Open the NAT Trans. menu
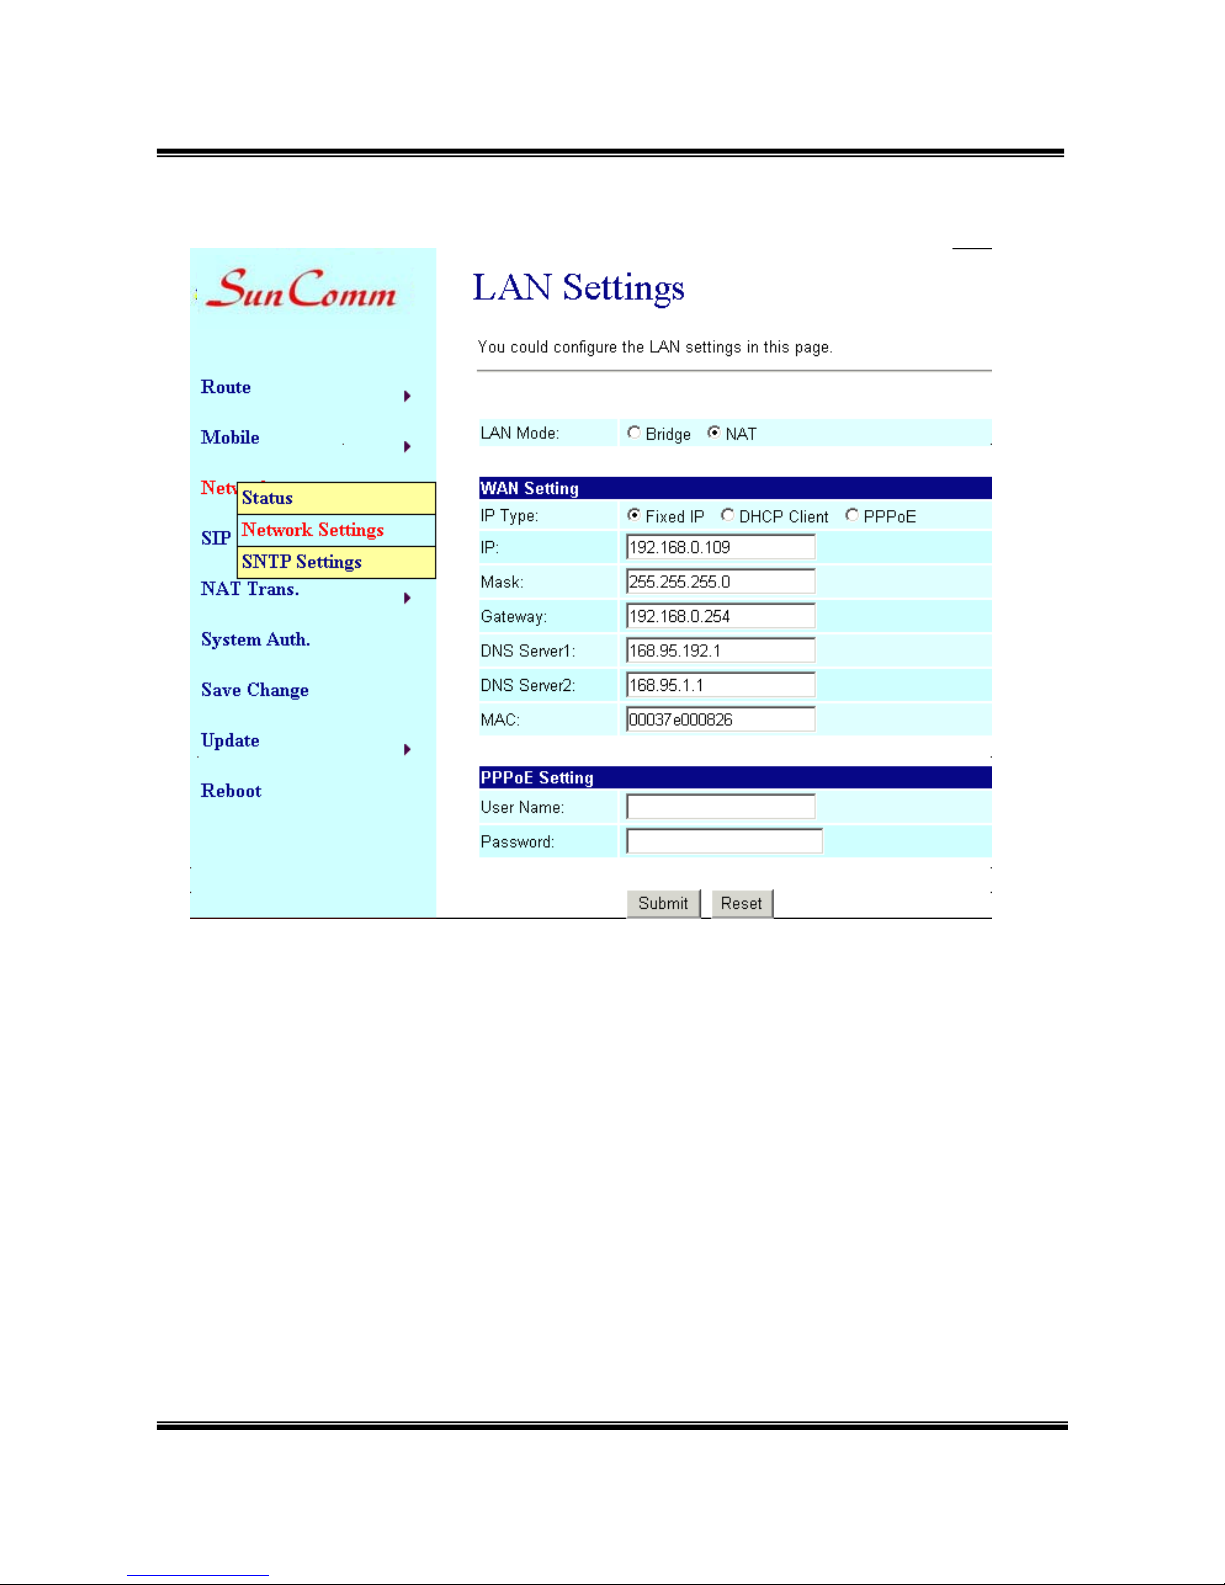 tap(250, 589)
